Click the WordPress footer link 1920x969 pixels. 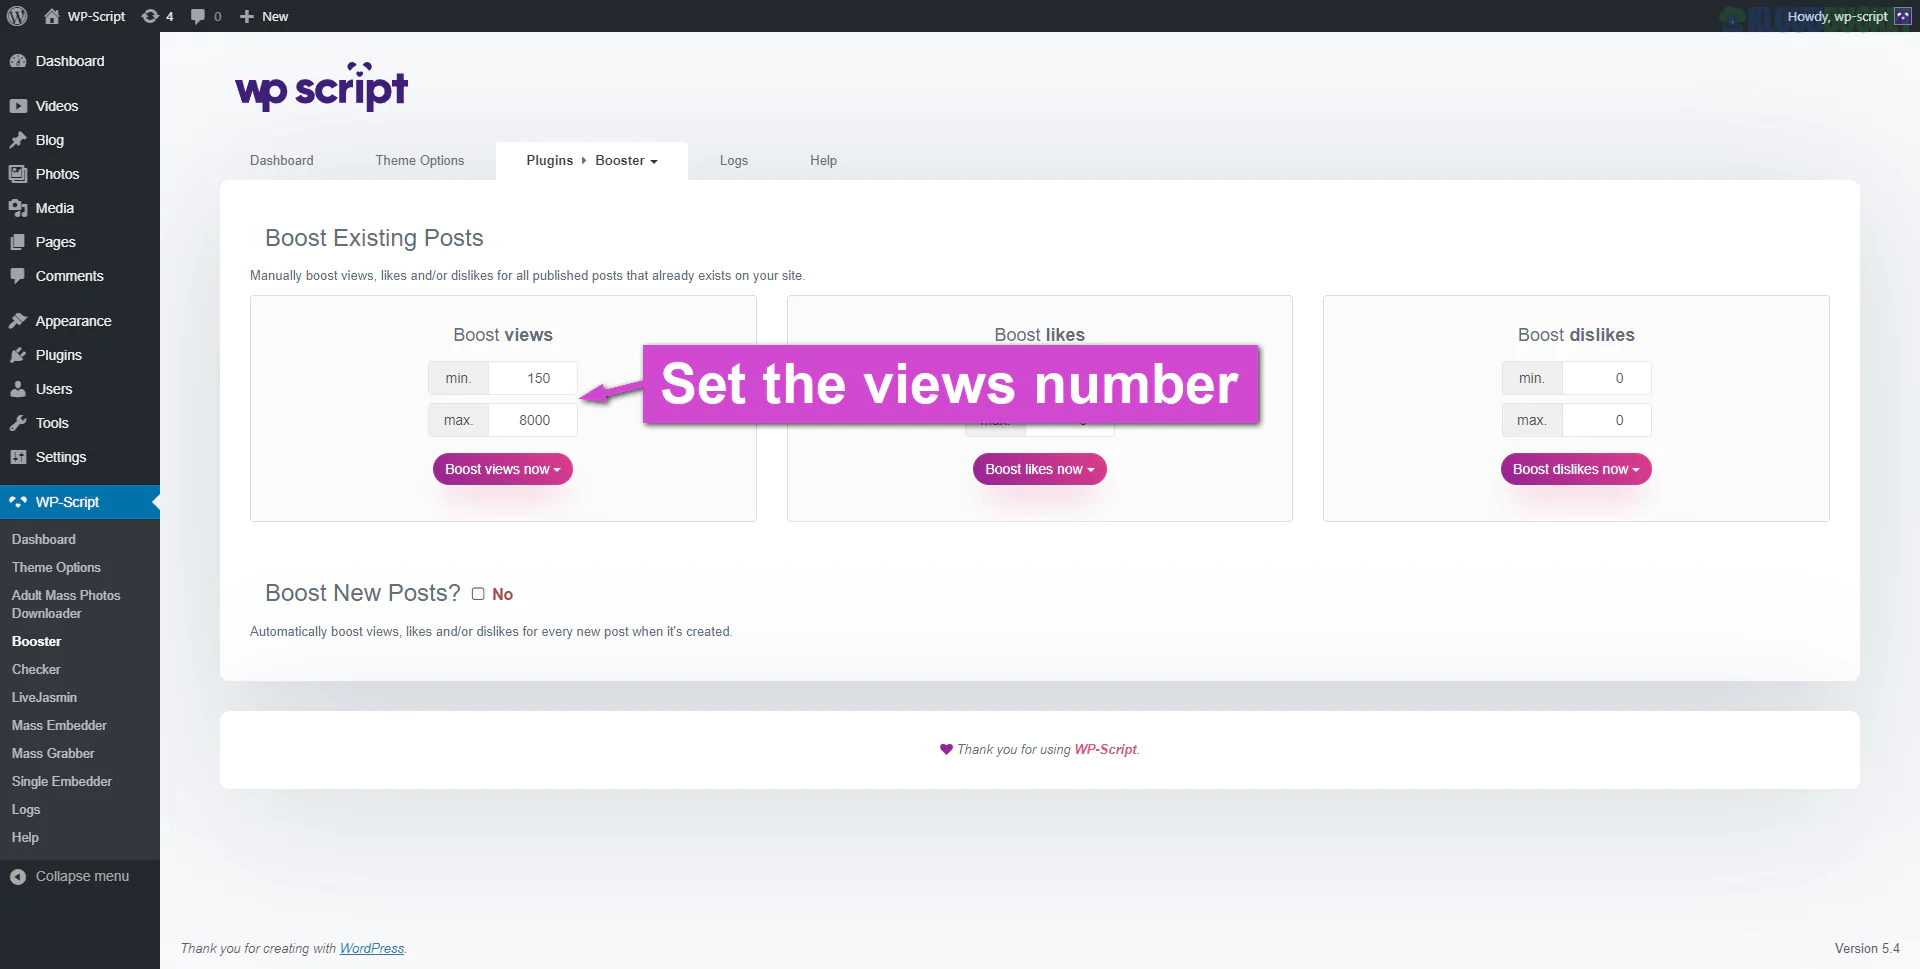371,948
